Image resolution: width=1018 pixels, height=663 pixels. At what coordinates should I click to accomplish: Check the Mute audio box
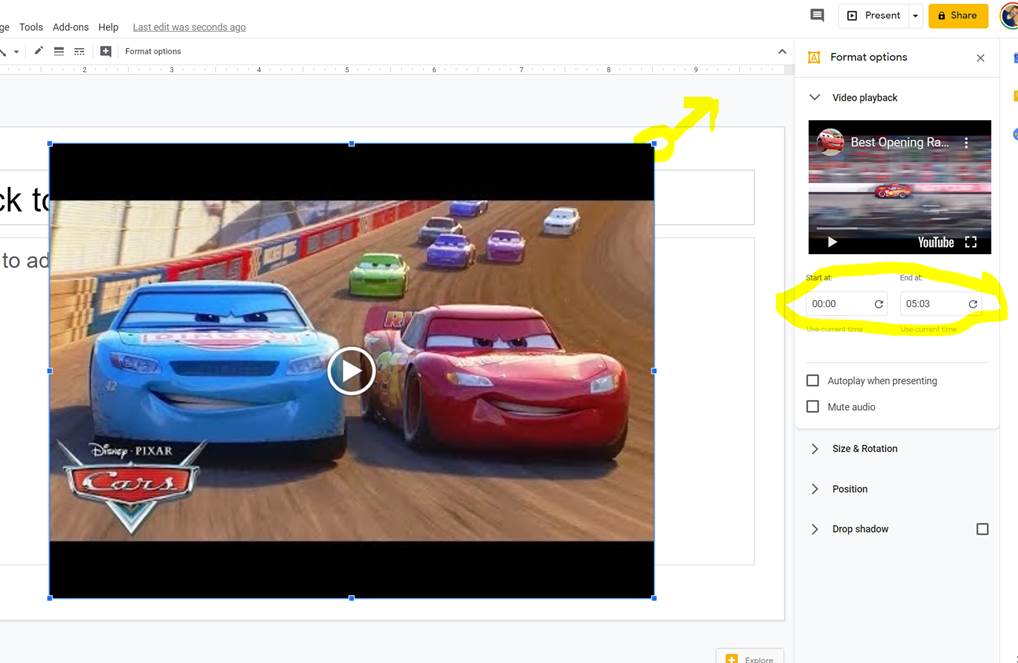(813, 407)
